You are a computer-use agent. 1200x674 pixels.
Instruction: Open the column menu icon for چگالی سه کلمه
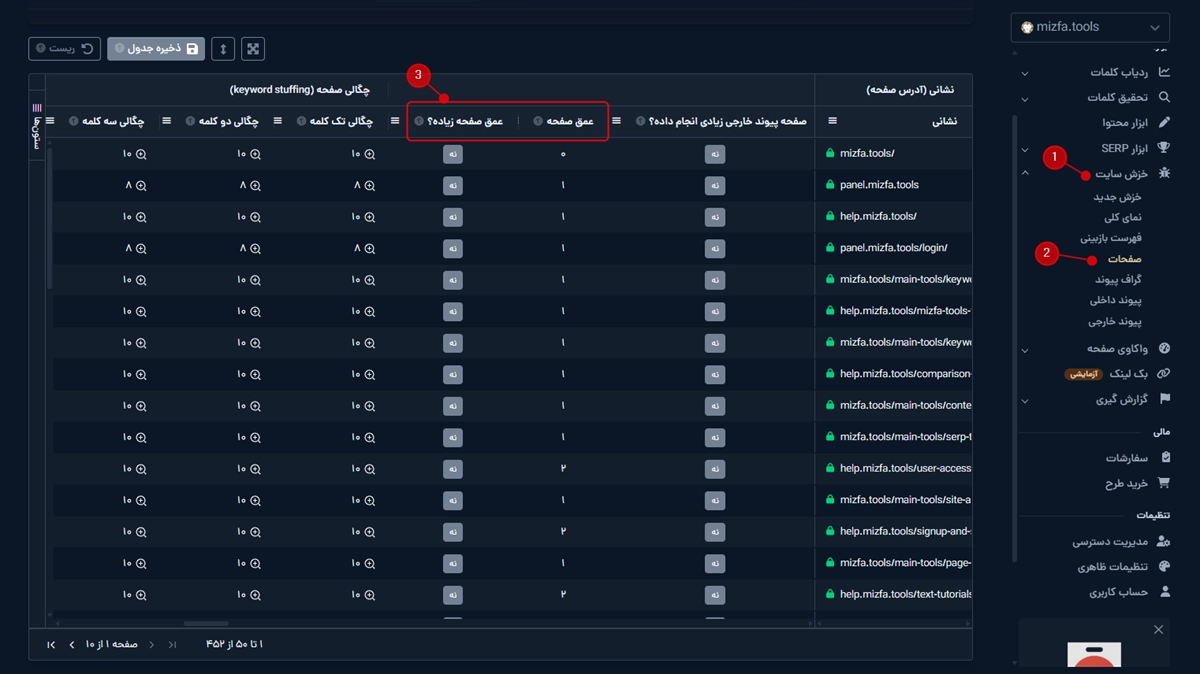pos(50,121)
